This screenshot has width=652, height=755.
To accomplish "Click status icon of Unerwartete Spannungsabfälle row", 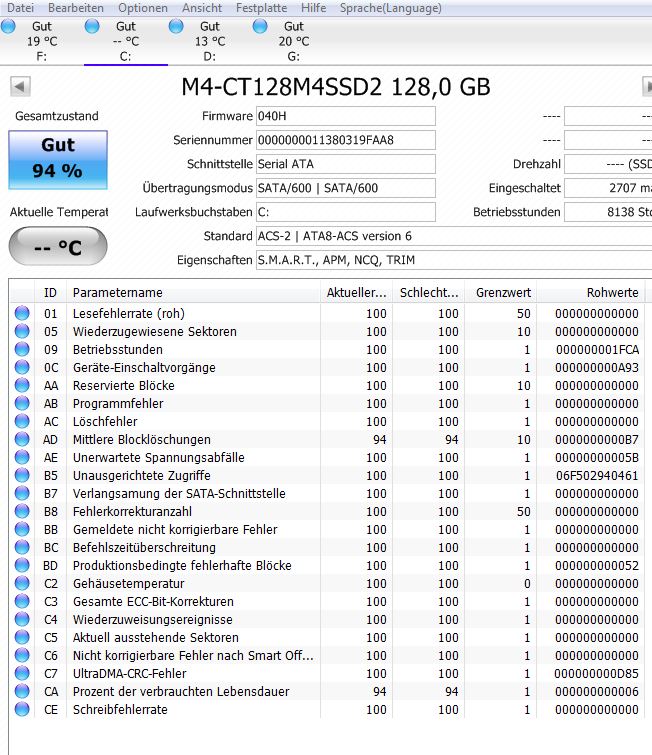I will (22, 457).
